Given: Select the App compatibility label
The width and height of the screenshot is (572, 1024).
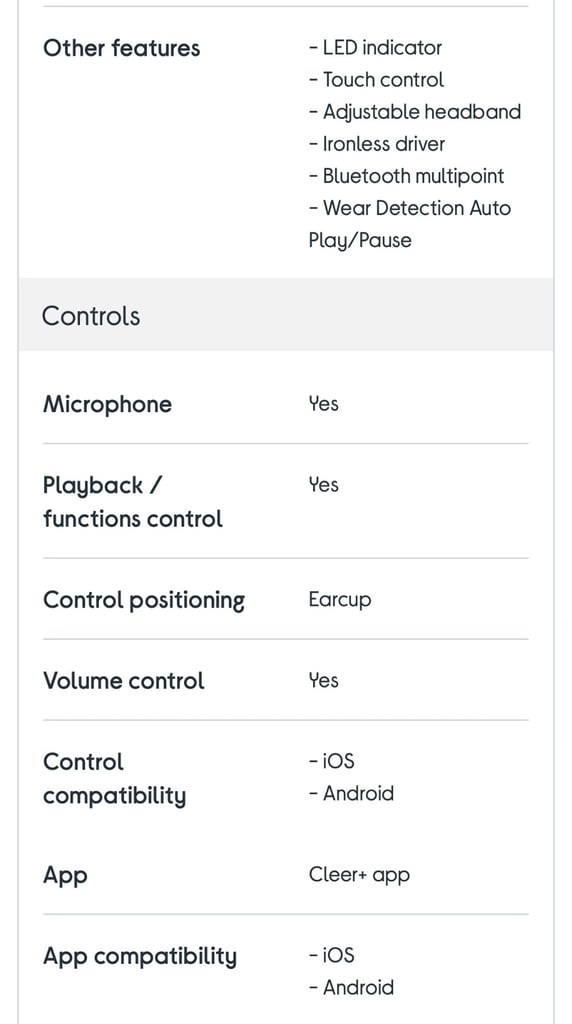Looking at the screenshot, I should pyautogui.click(x=140, y=957).
